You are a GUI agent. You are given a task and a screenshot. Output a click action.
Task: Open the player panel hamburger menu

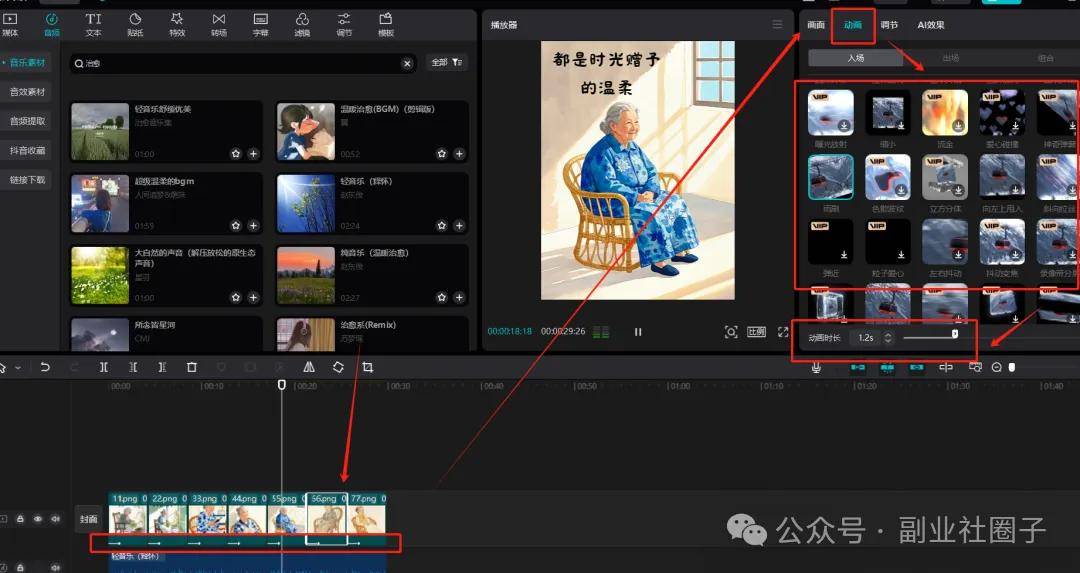[777, 24]
